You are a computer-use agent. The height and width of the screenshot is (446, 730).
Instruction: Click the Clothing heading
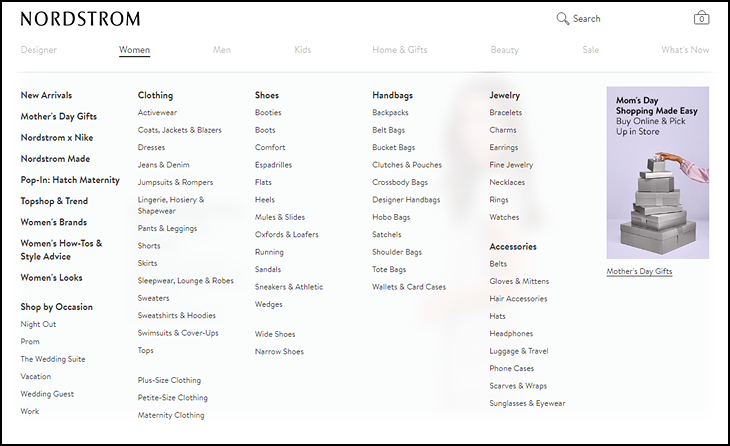155,95
